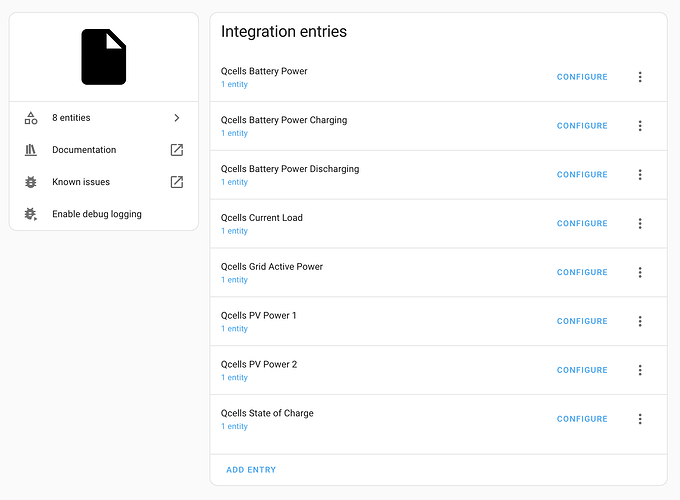
Task: Click the Qcells Battery Power title text
Action: [x=264, y=71]
